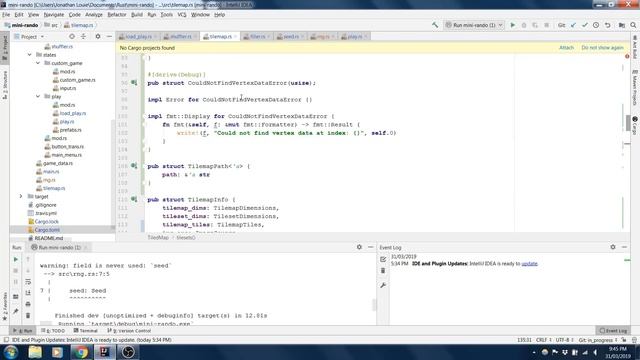Open Search Everywhere magnifier

click(633, 25)
